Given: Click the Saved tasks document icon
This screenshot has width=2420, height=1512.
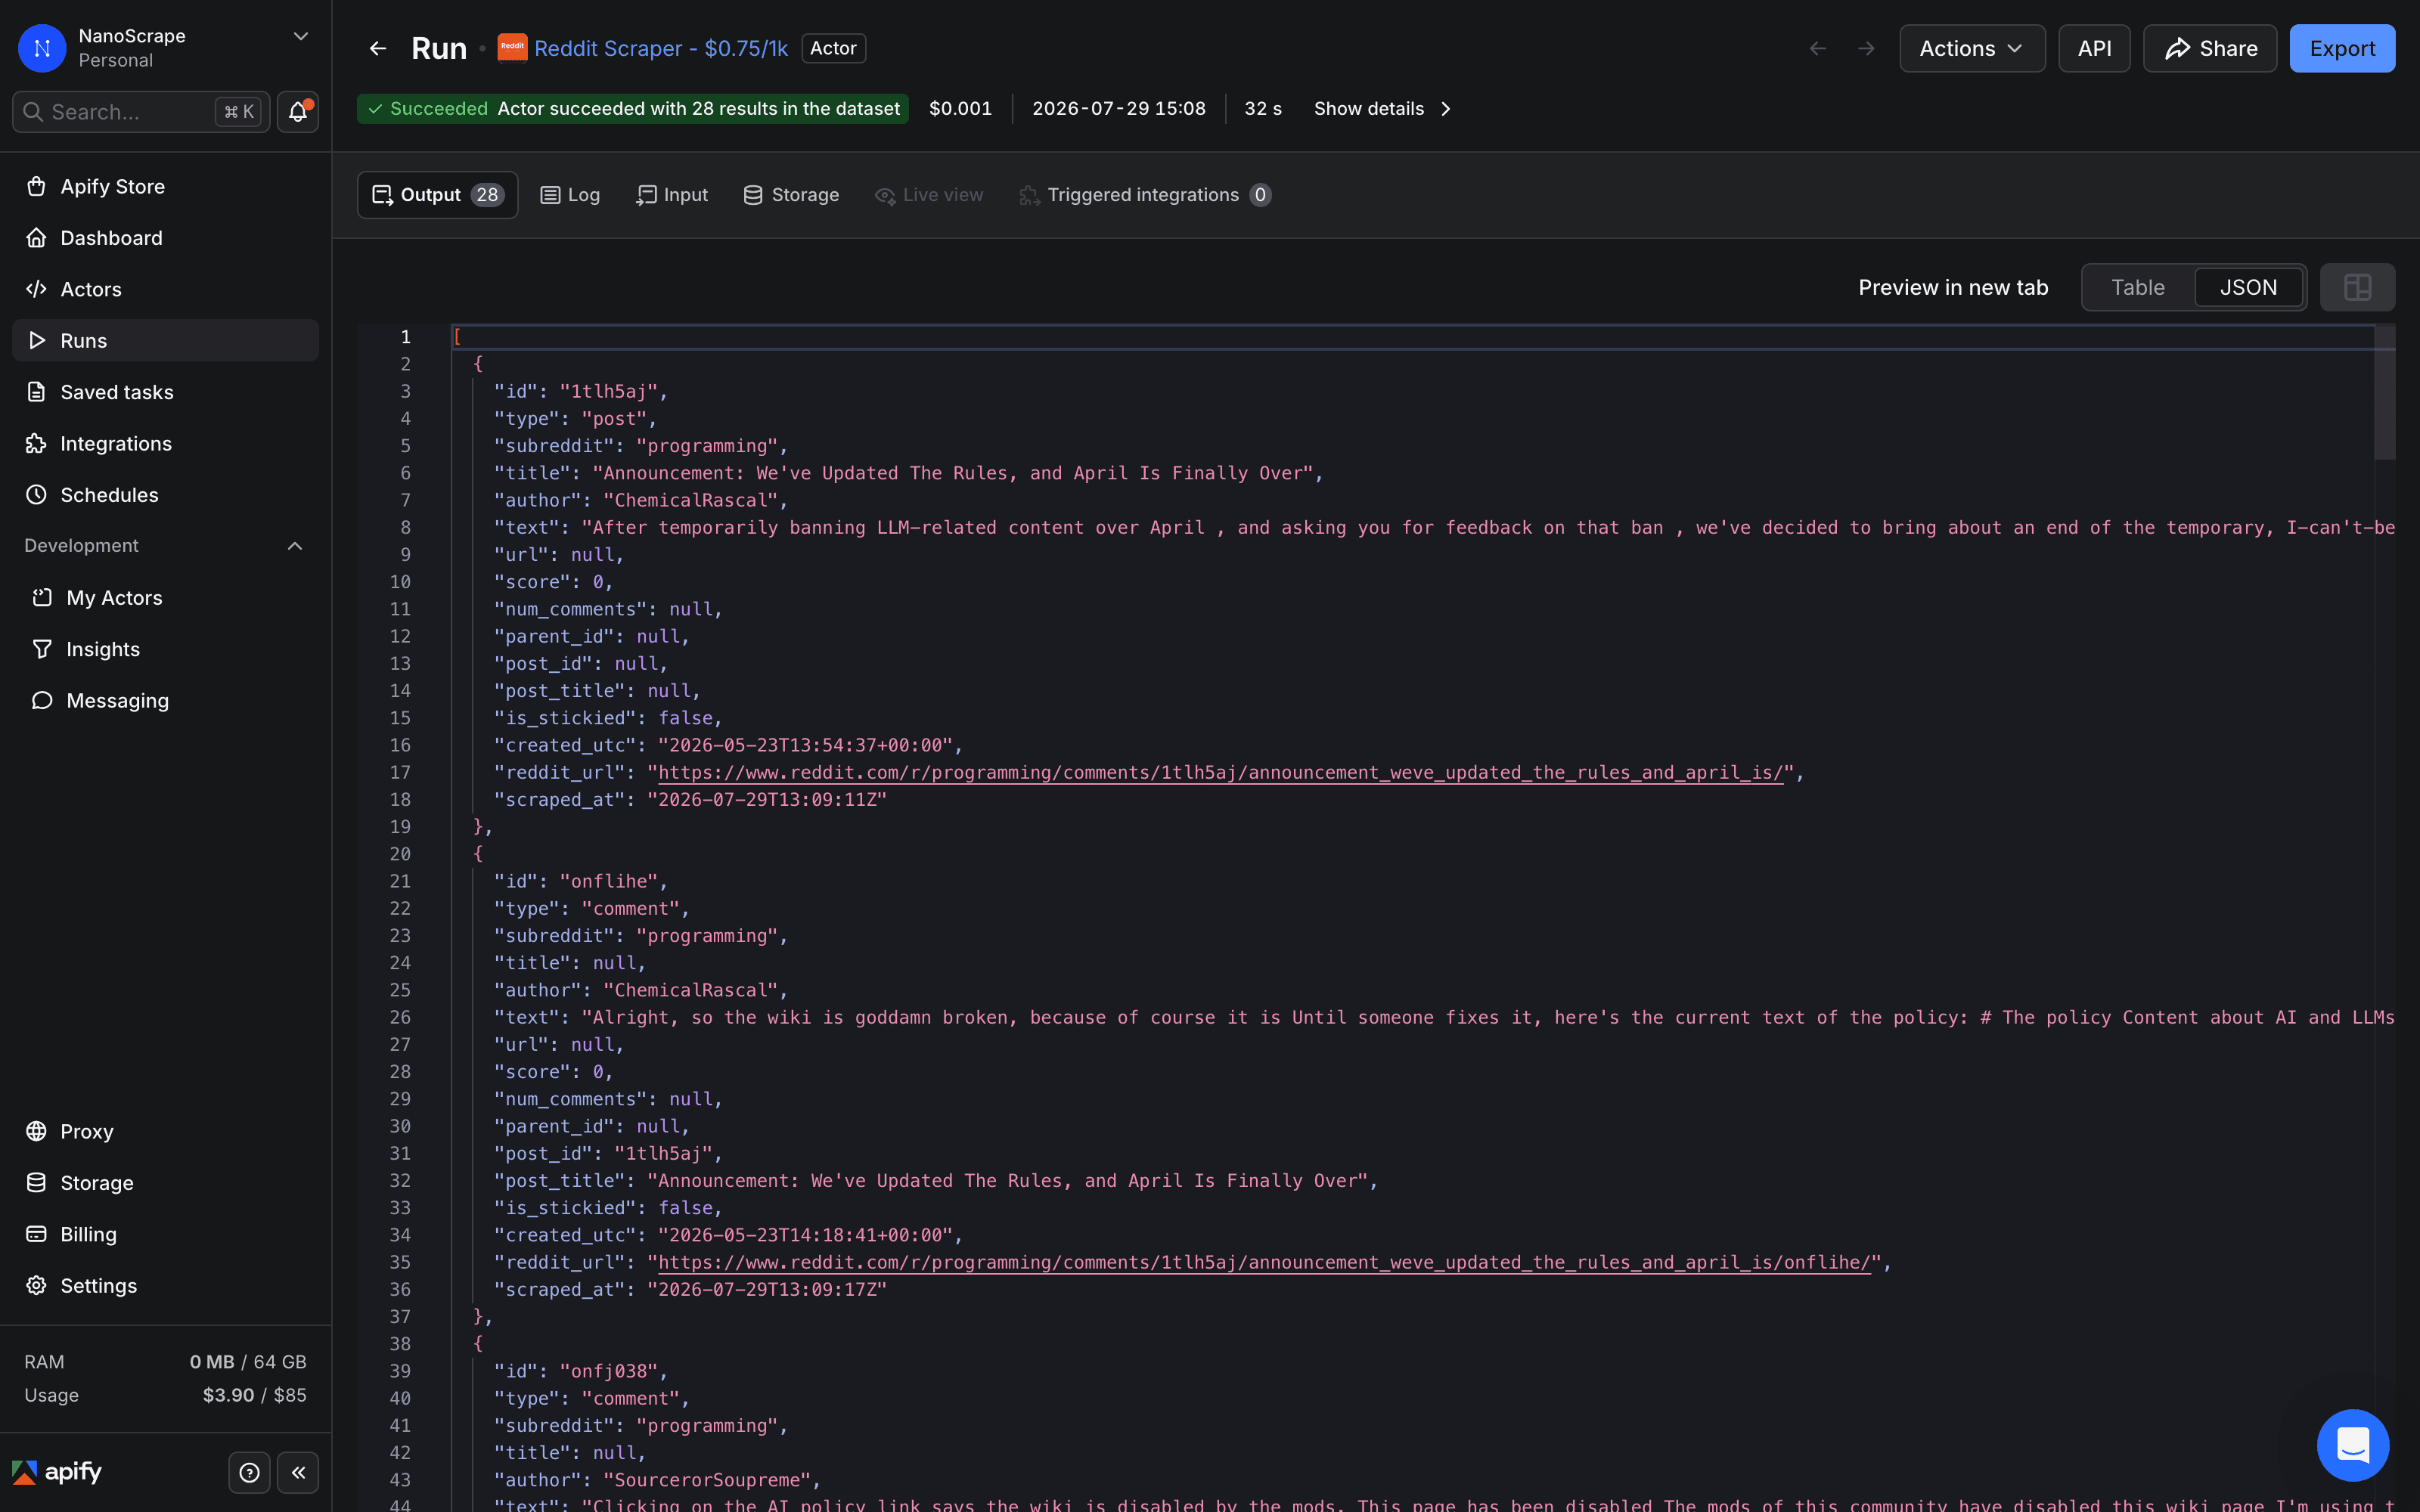Looking at the screenshot, I should pos(36,392).
